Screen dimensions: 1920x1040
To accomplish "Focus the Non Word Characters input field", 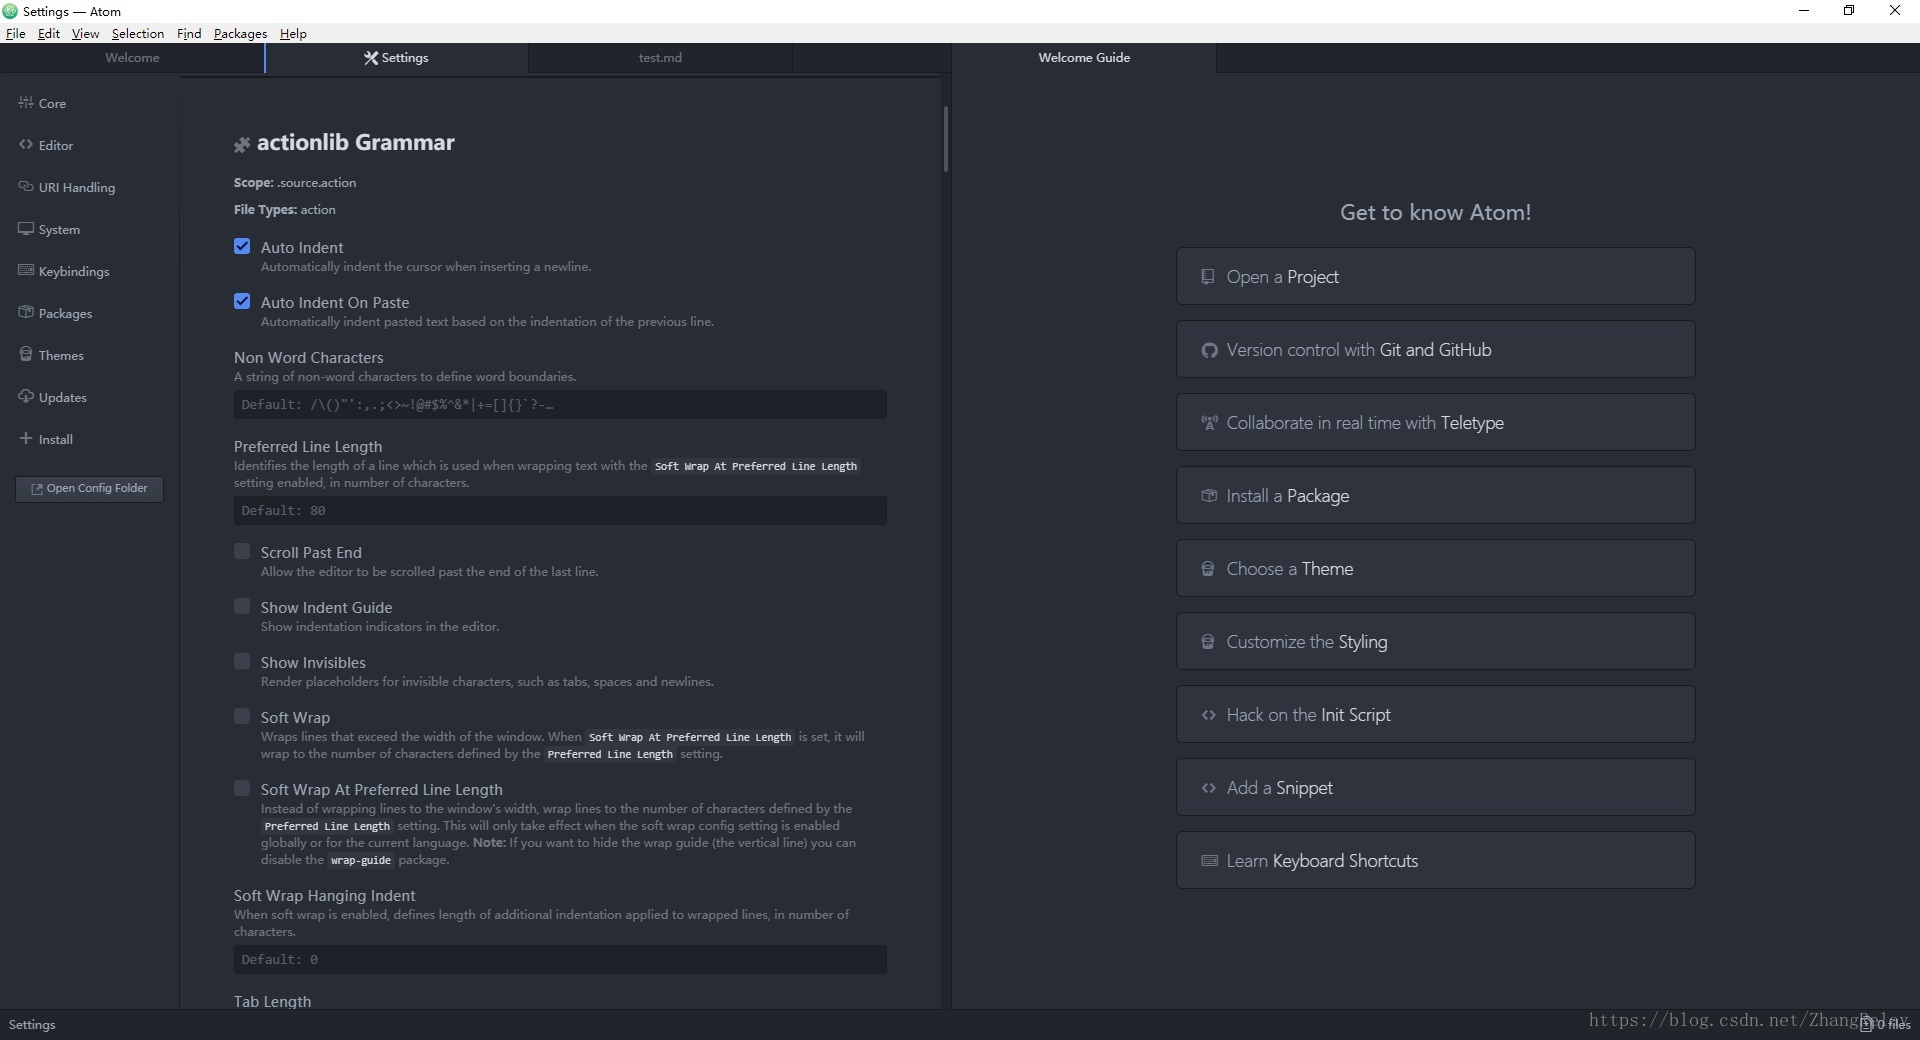I will 560,404.
